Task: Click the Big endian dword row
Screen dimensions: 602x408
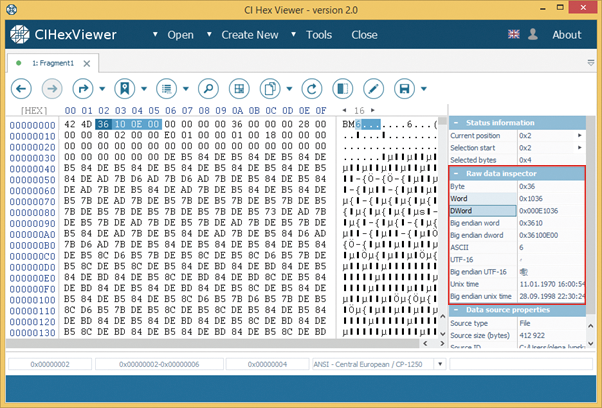Action: click(x=517, y=235)
